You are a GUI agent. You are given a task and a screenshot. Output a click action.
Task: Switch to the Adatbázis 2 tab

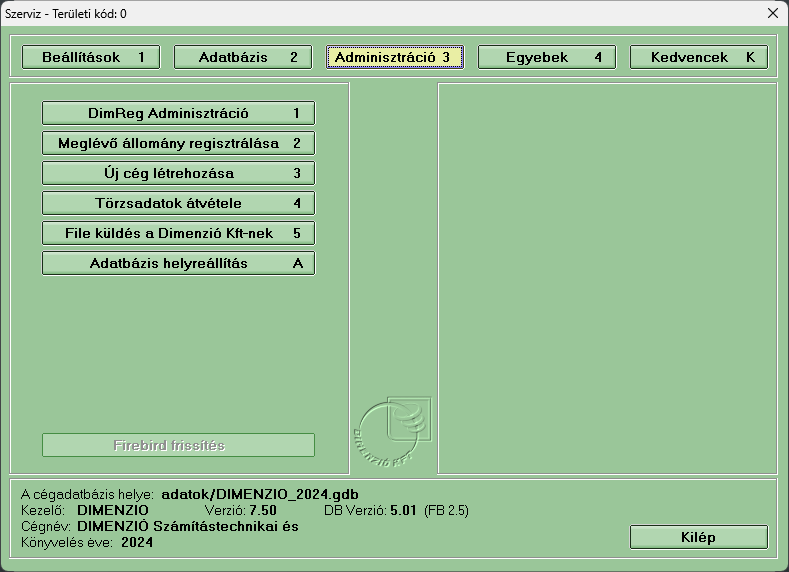click(x=243, y=57)
